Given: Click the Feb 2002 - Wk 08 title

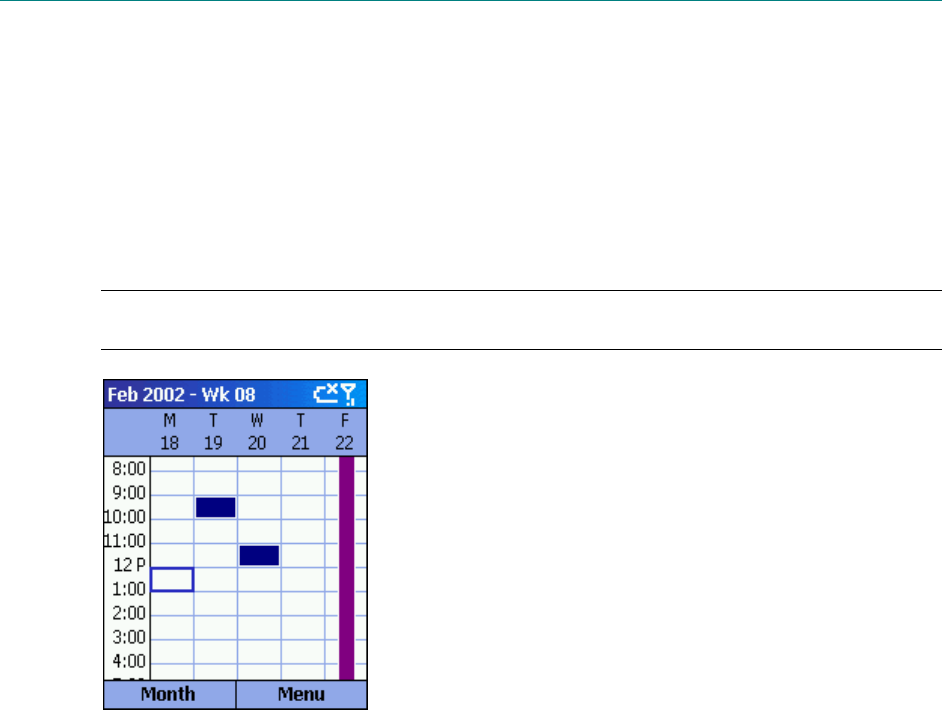Looking at the screenshot, I should (181, 395).
